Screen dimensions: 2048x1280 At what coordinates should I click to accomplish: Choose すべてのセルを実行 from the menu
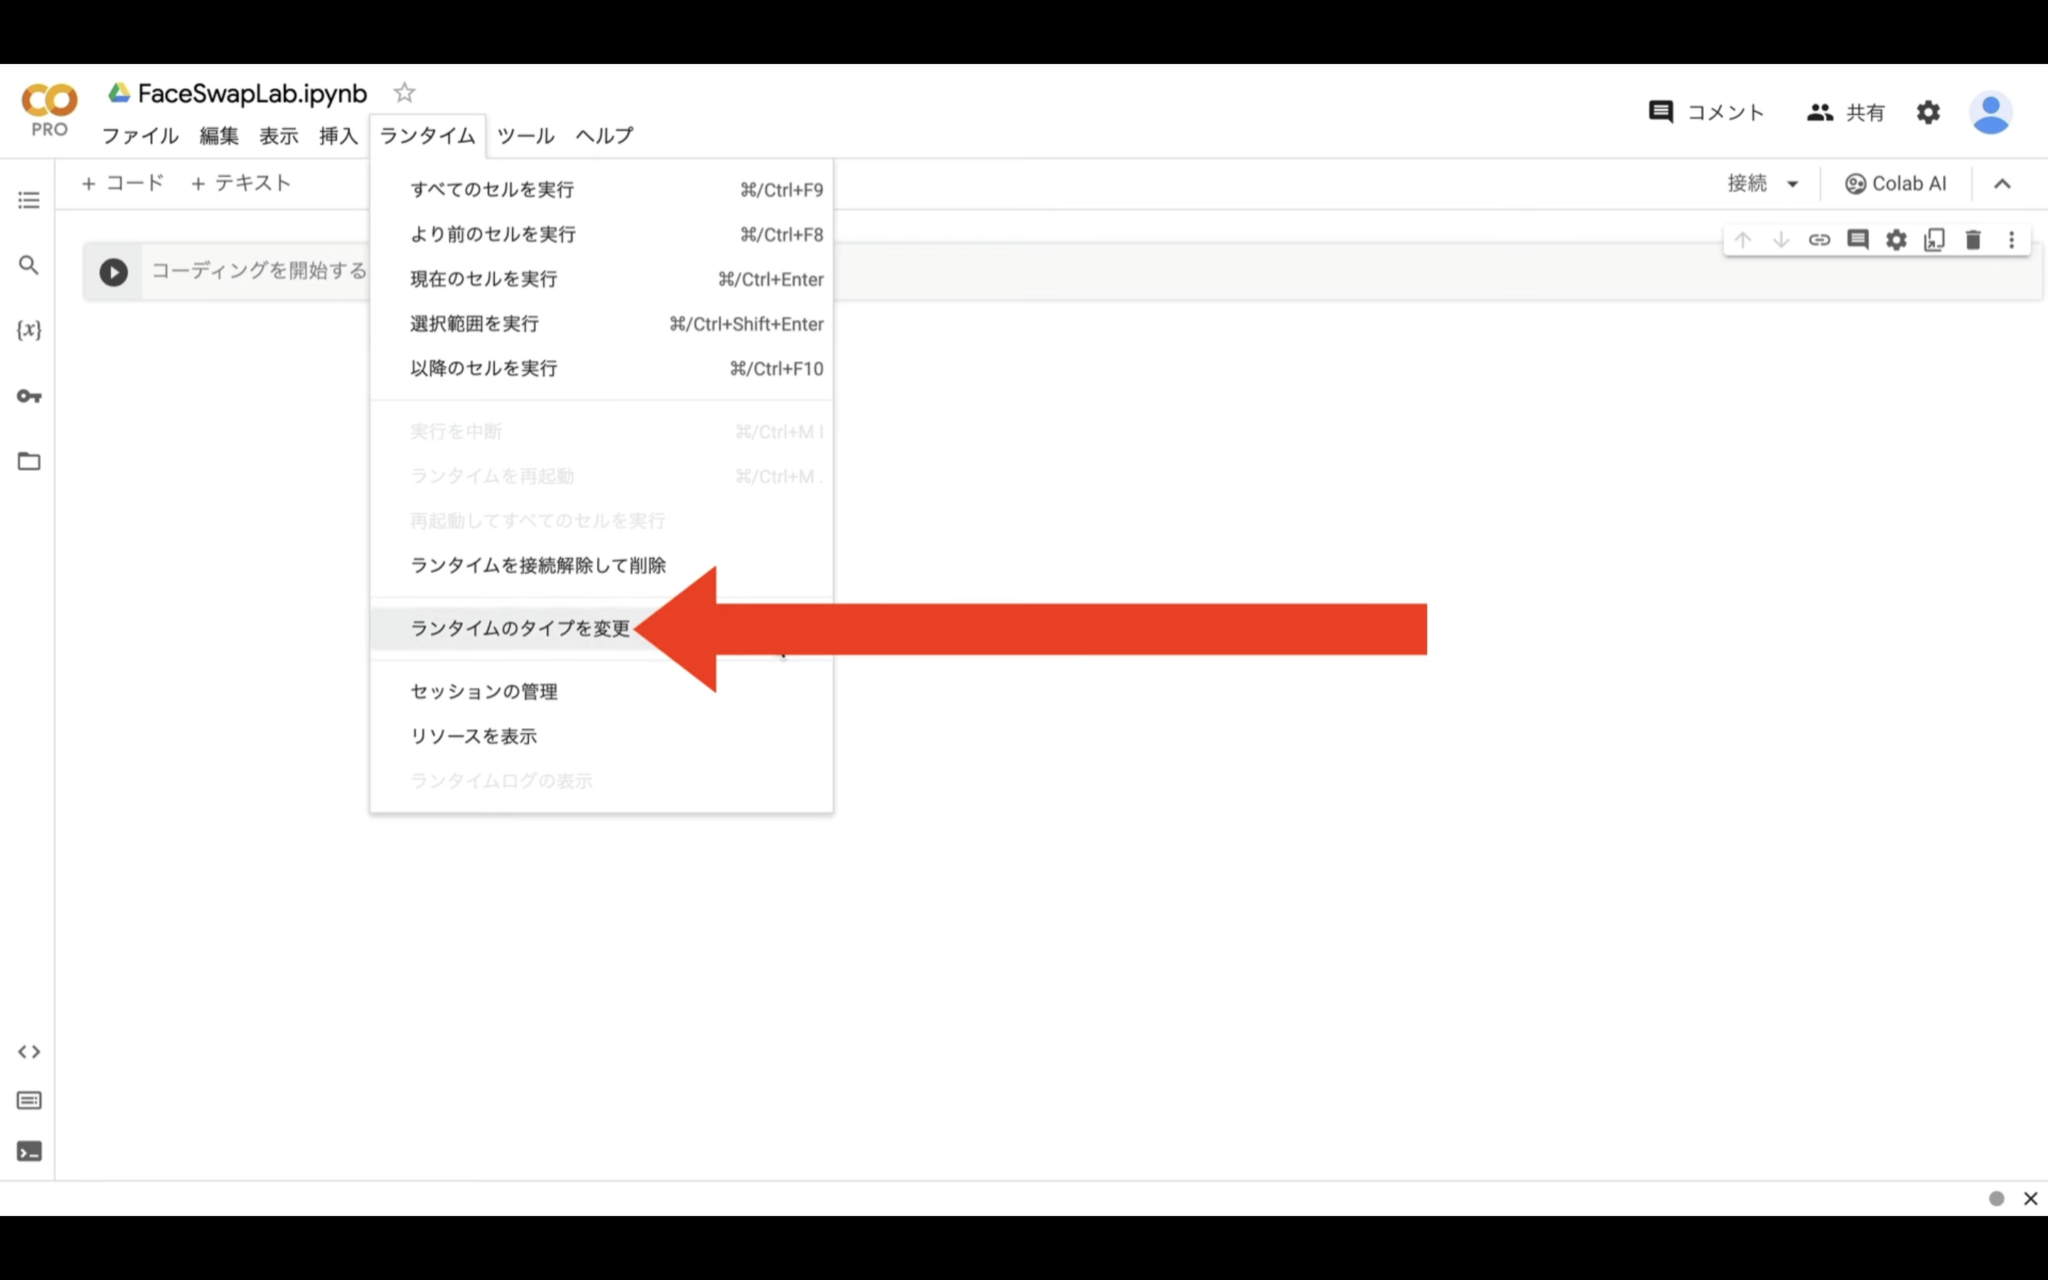[492, 190]
